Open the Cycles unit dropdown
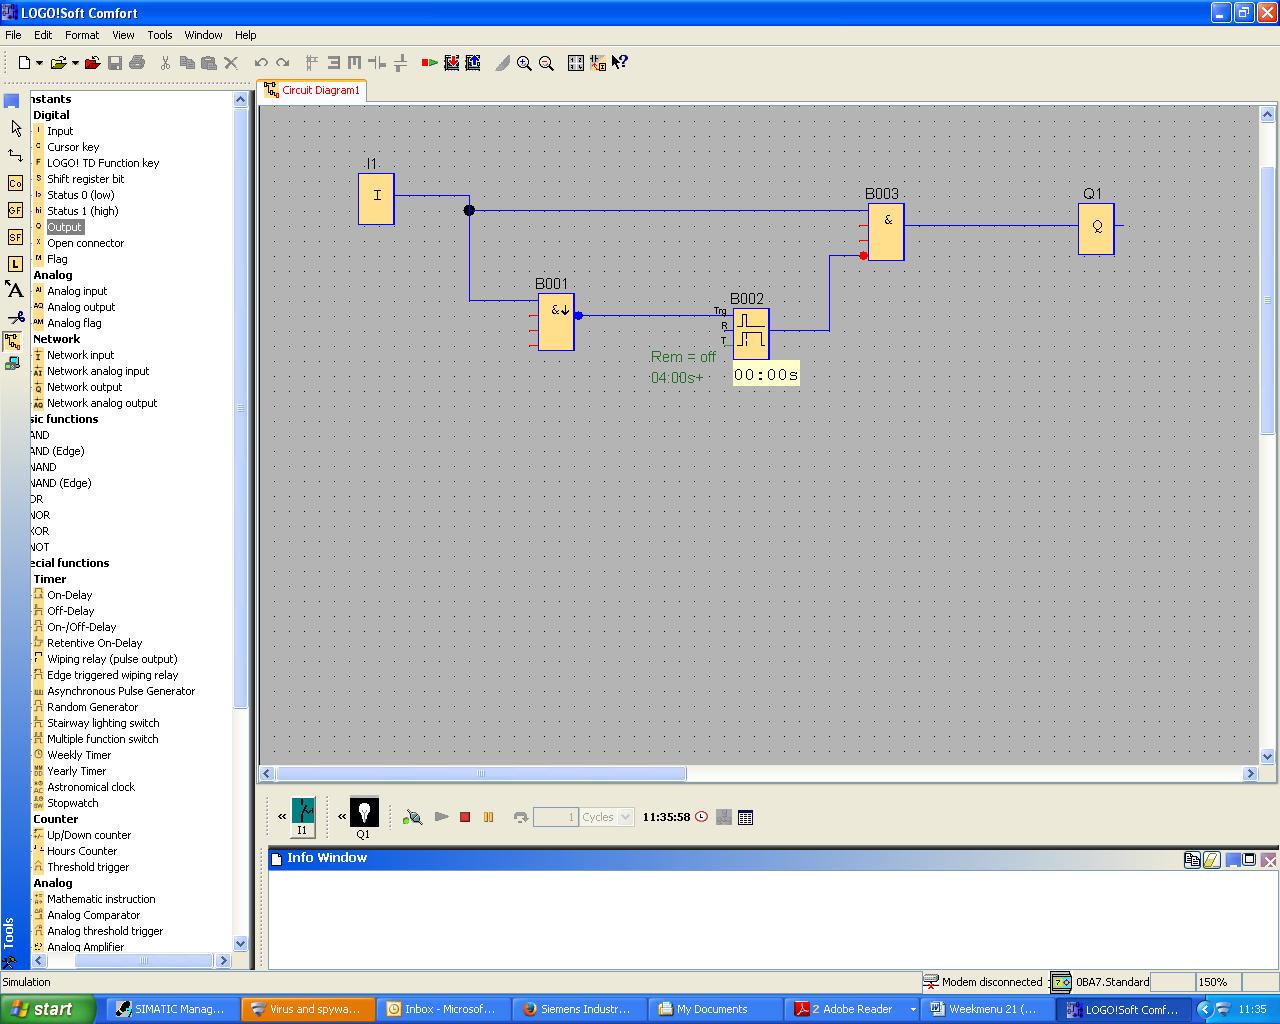 point(626,817)
